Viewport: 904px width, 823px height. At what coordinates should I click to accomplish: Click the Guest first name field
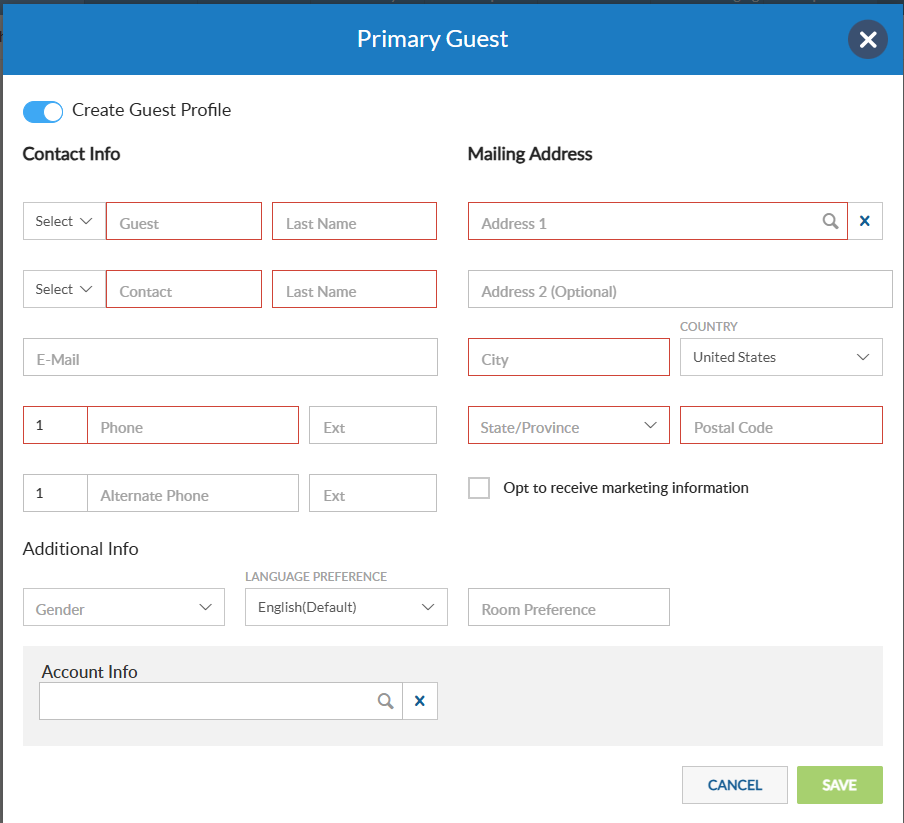click(x=184, y=221)
